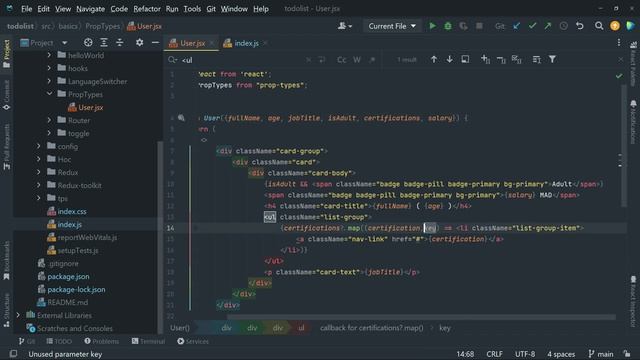Screen dimensions: 640x360
Task: Expand the helloWorld folder
Action: [49, 55]
